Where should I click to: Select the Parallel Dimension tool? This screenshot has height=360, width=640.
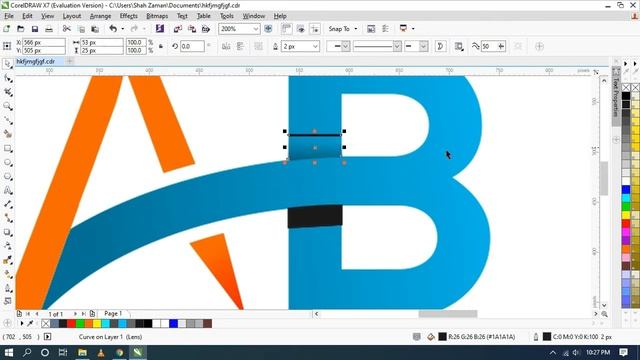7,204
